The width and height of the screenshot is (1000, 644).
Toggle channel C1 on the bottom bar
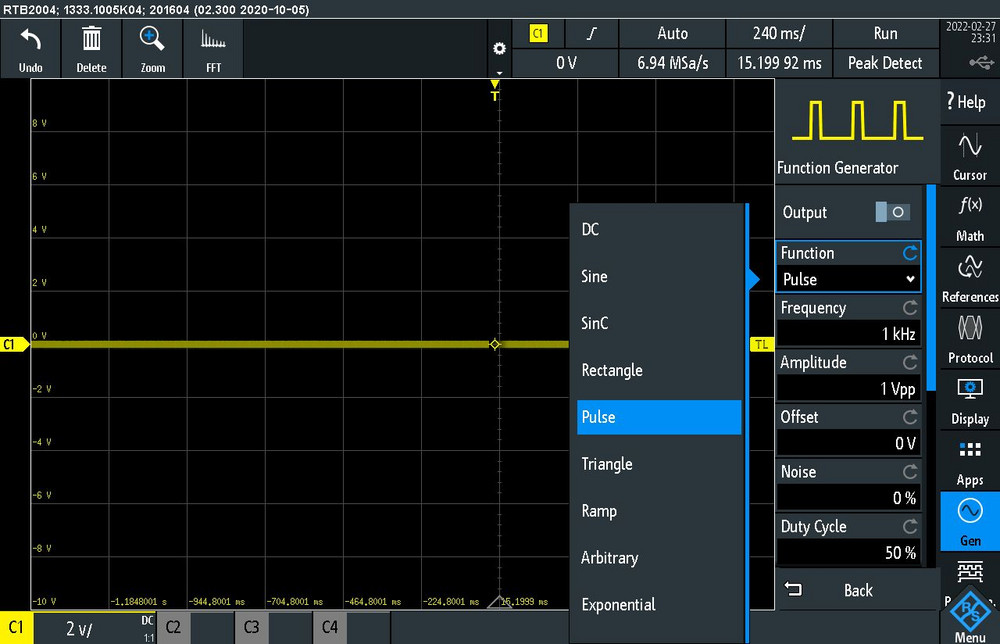click(x=16, y=627)
